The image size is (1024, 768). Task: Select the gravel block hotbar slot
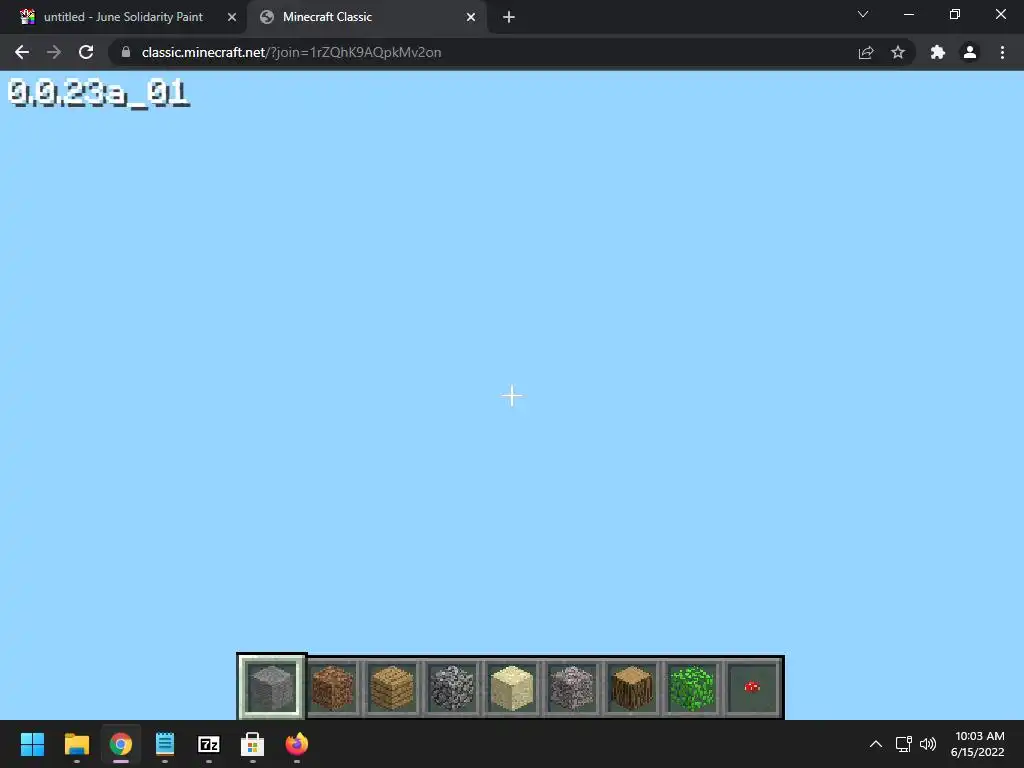pyautogui.click(x=572, y=688)
